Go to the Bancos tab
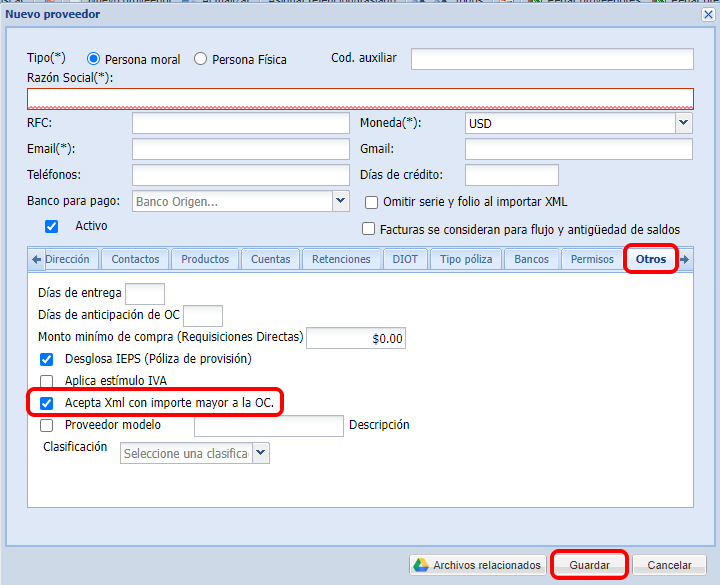 click(x=531, y=259)
